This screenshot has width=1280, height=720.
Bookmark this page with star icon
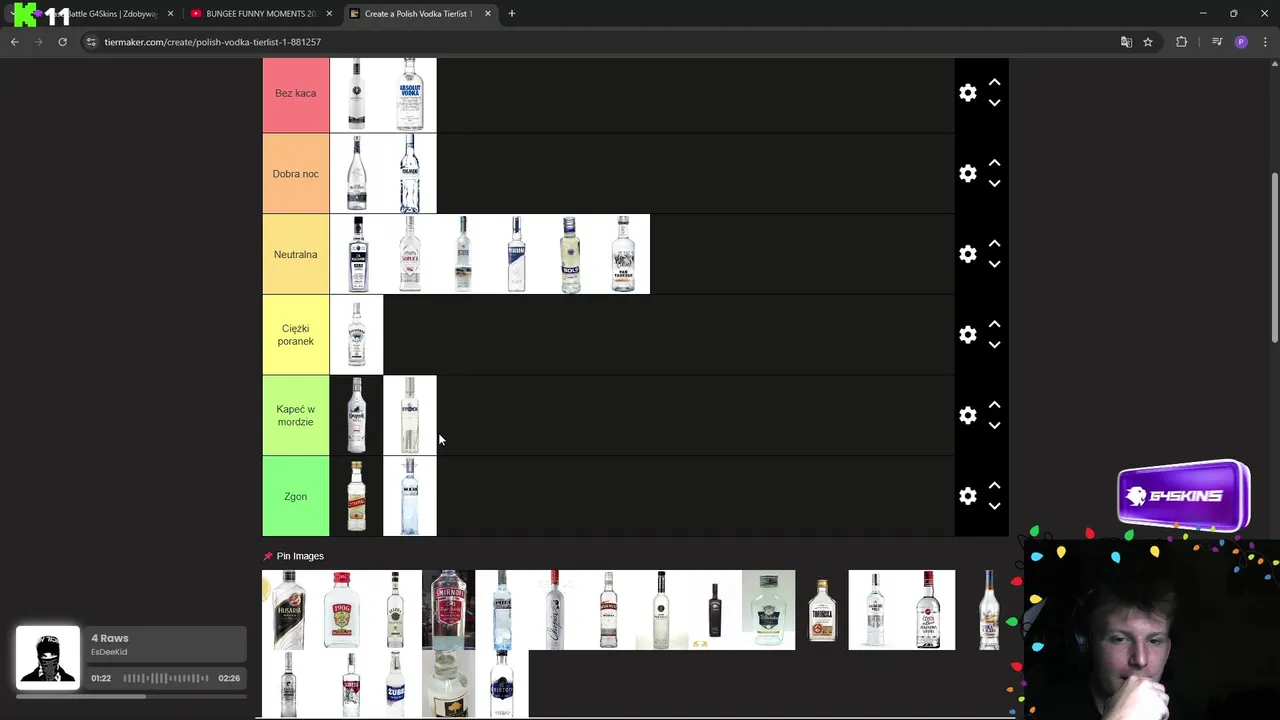[x=1148, y=42]
